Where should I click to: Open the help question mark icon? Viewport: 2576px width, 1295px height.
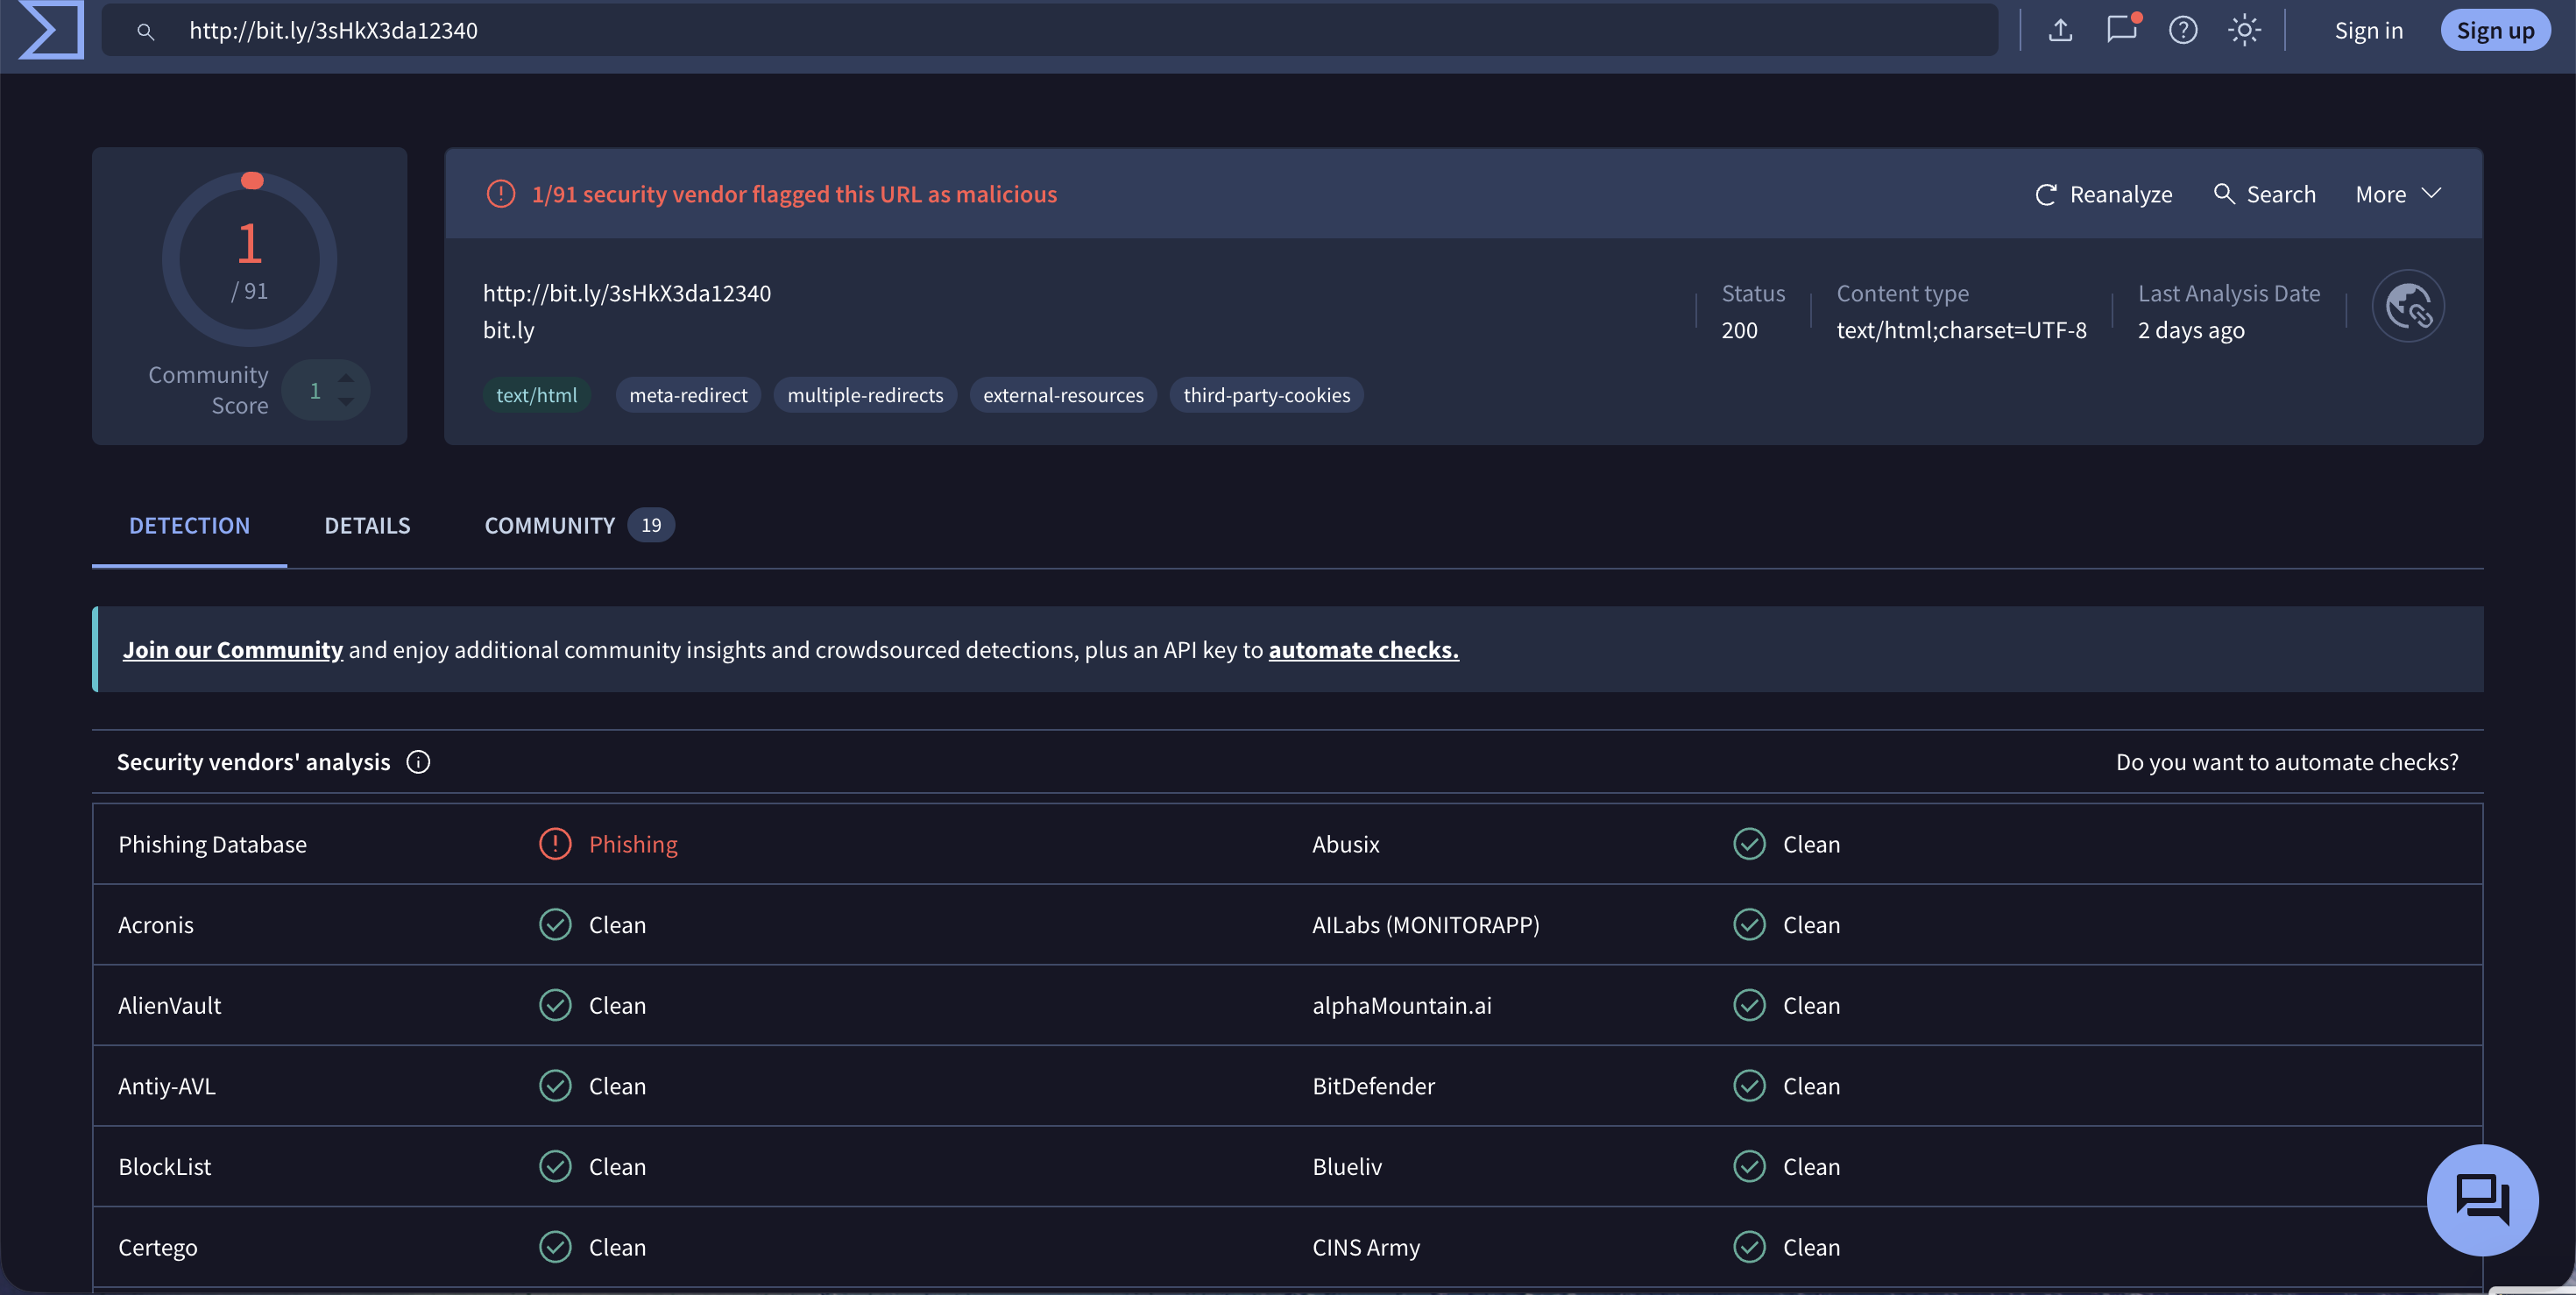pos(2183,30)
